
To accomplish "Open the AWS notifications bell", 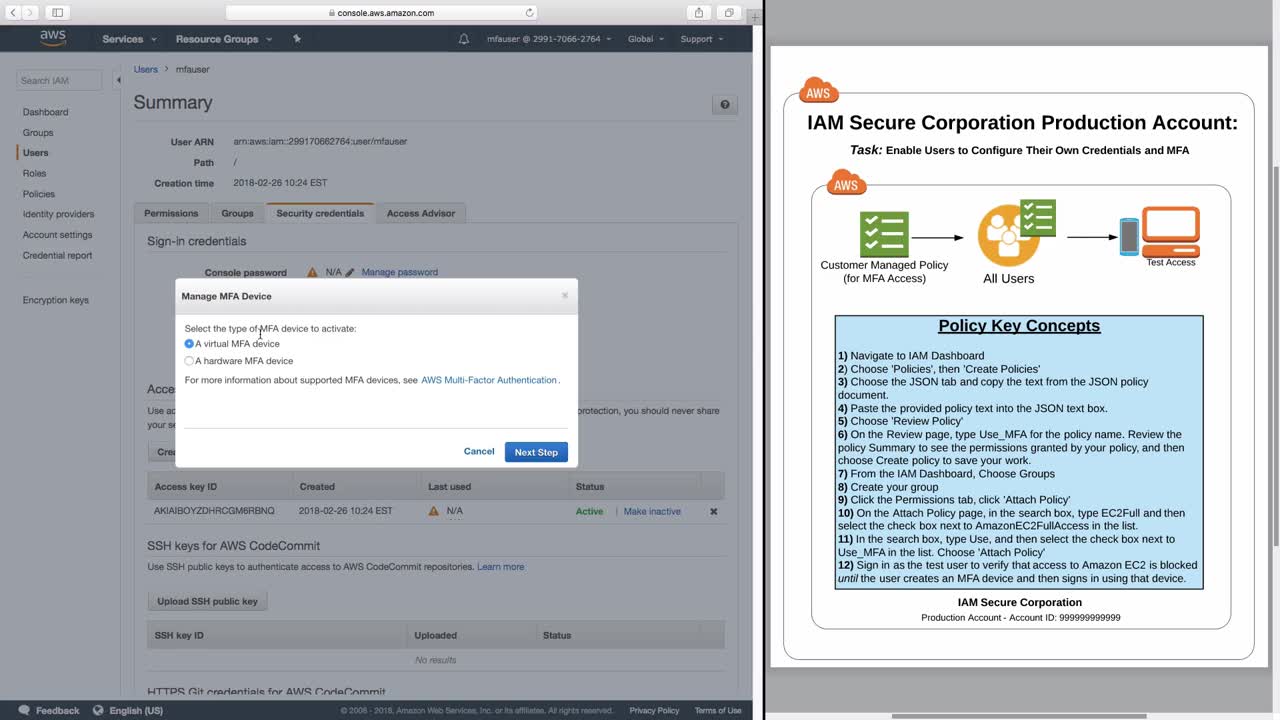I will click(463, 39).
